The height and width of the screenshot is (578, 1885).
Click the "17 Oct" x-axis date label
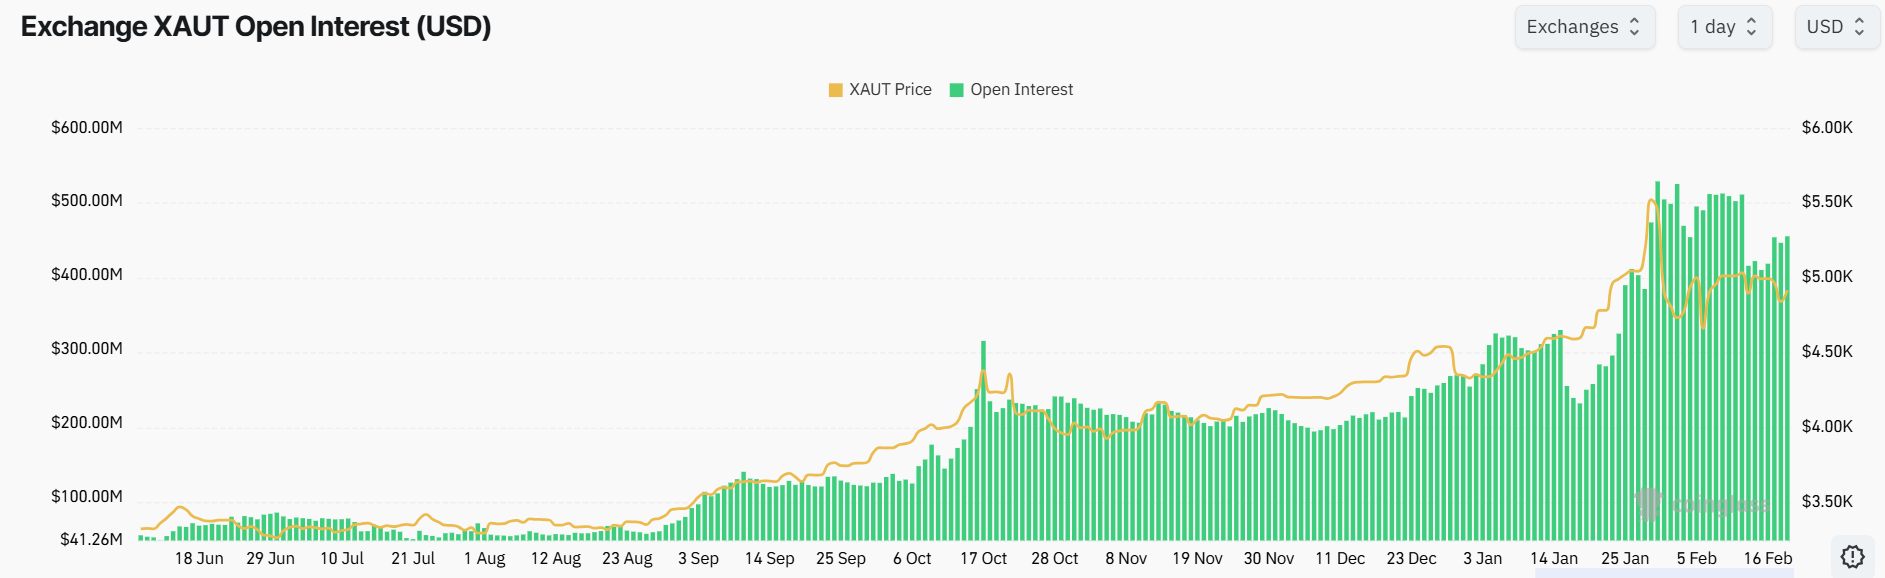coord(983,558)
